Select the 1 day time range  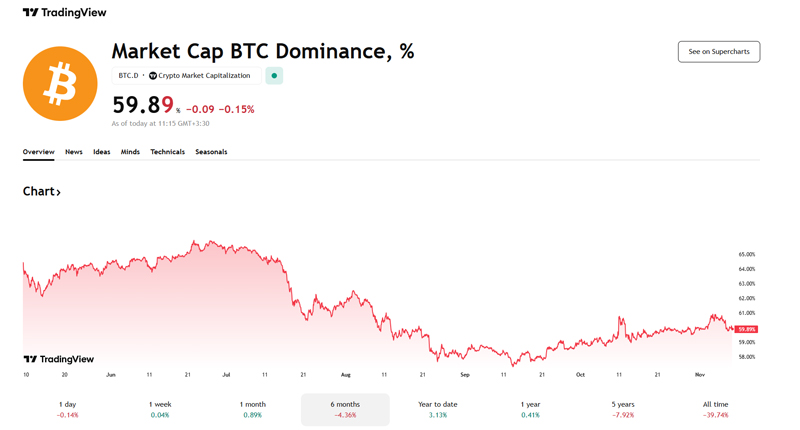(x=68, y=409)
